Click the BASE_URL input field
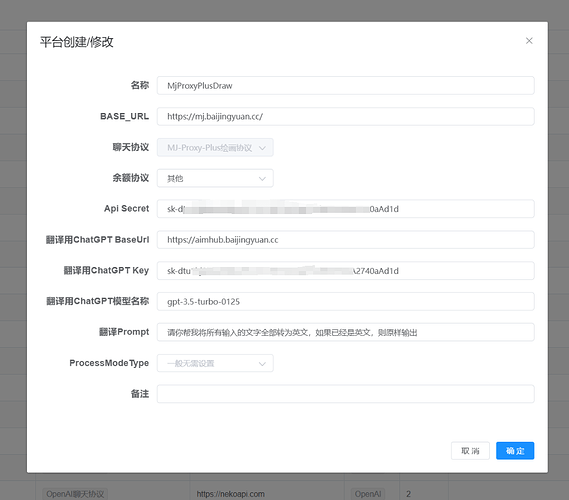 tap(345, 116)
